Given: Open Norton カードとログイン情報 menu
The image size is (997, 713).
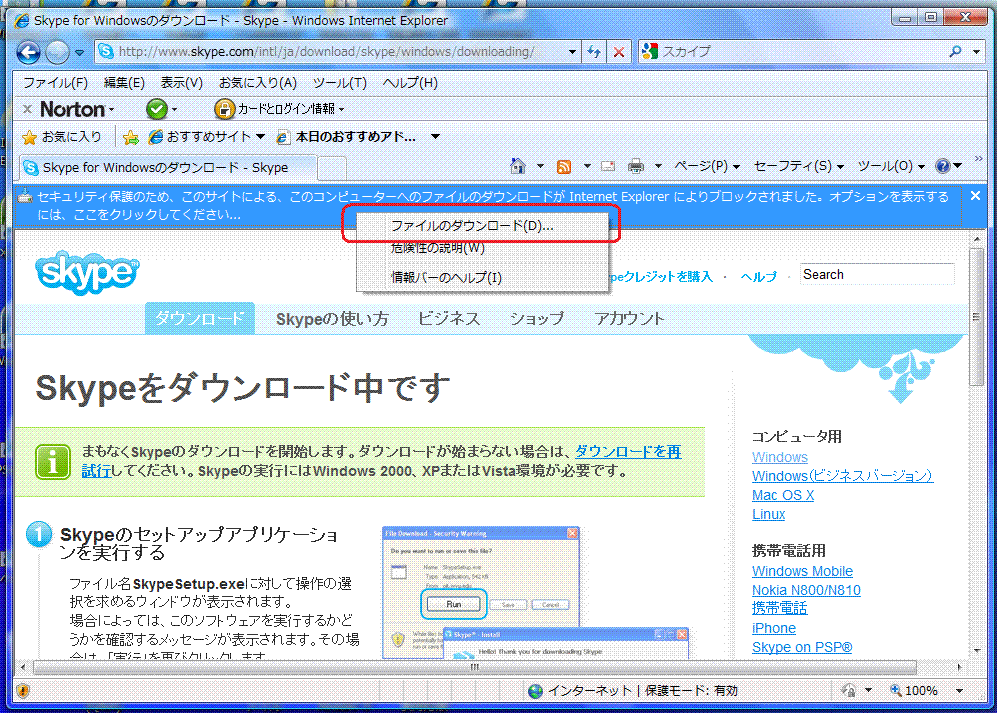Looking at the screenshot, I should tap(280, 109).
